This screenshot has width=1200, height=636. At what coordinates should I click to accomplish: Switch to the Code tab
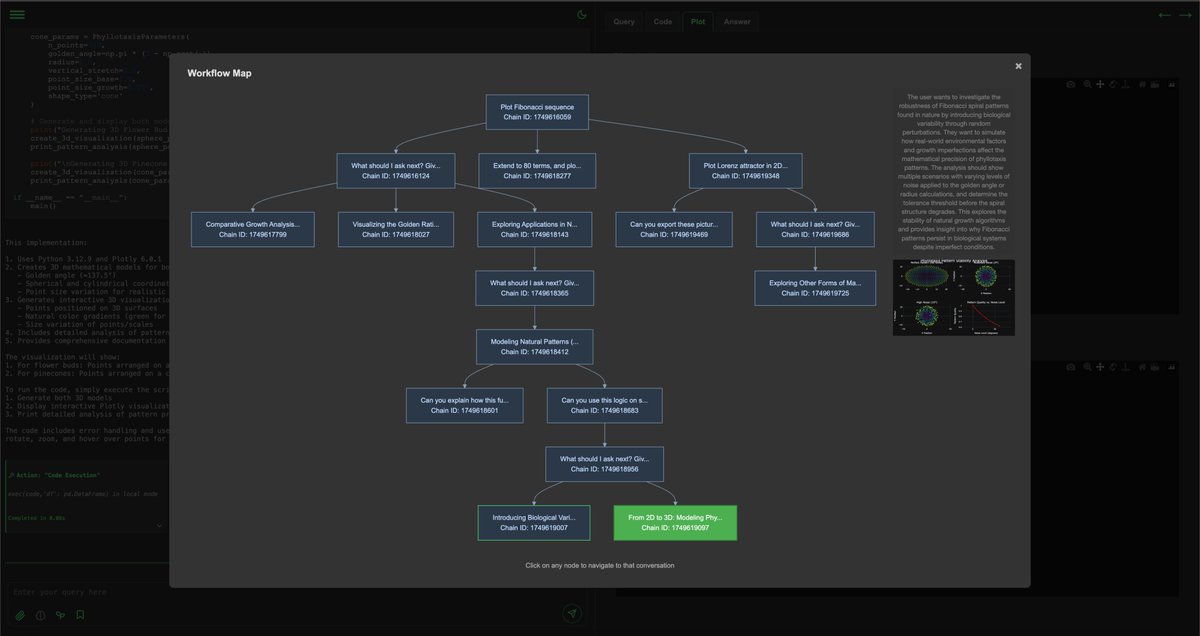663,21
